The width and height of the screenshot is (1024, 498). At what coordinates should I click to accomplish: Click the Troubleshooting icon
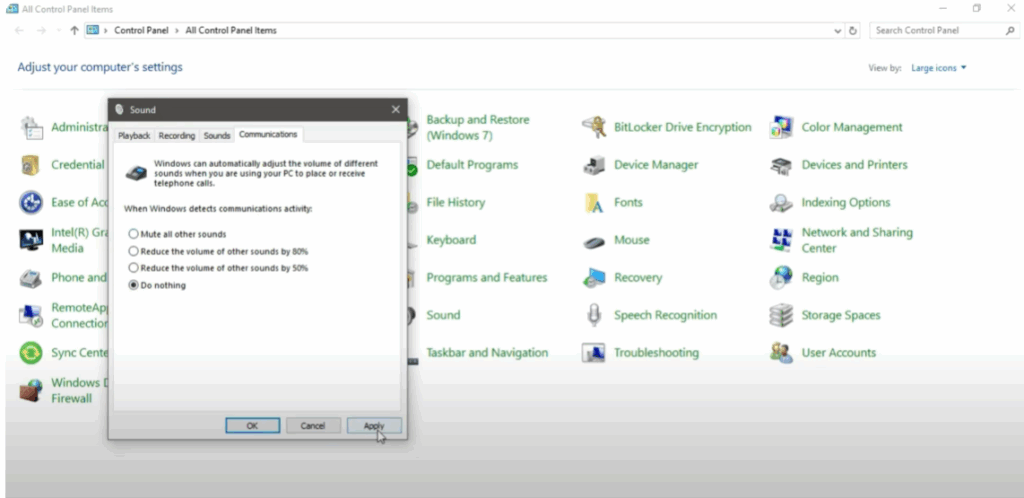(x=595, y=353)
